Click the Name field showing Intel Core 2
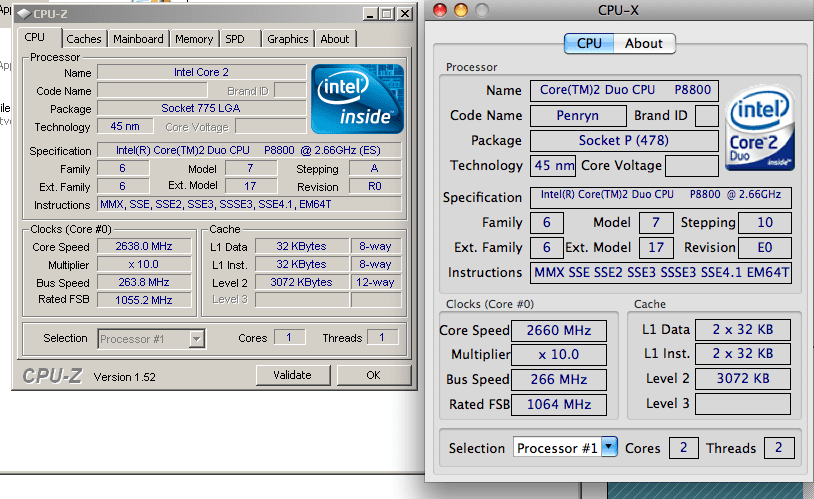Image resolution: width=814 pixels, height=499 pixels. click(201, 72)
